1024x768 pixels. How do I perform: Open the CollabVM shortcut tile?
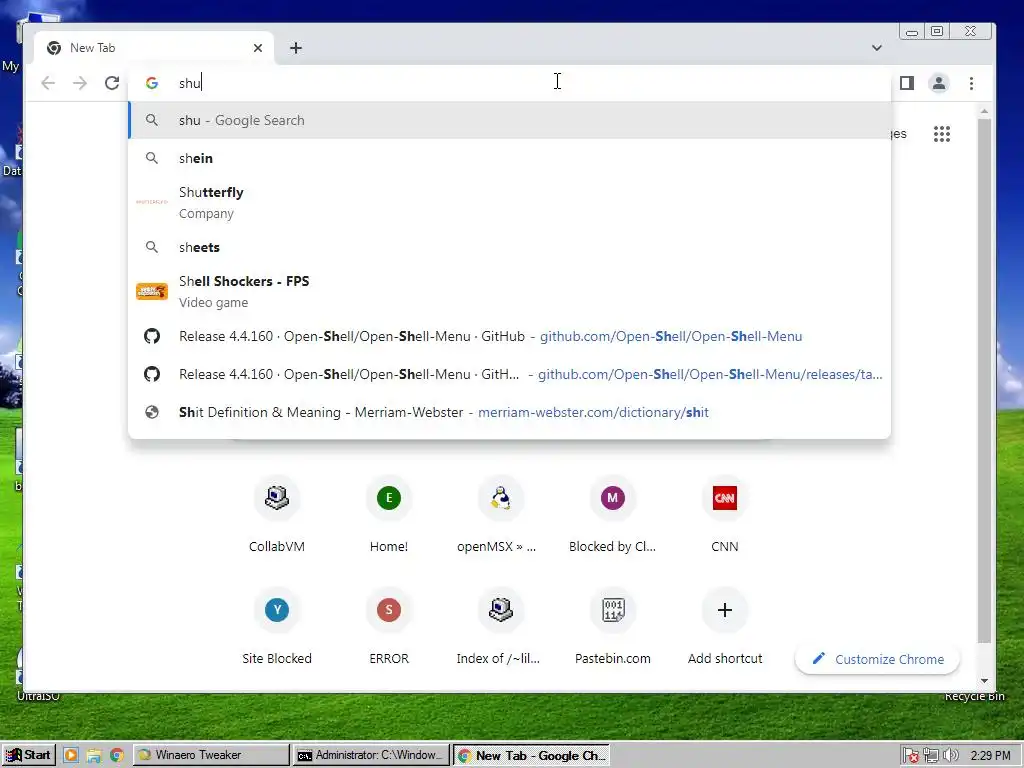(x=277, y=516)
